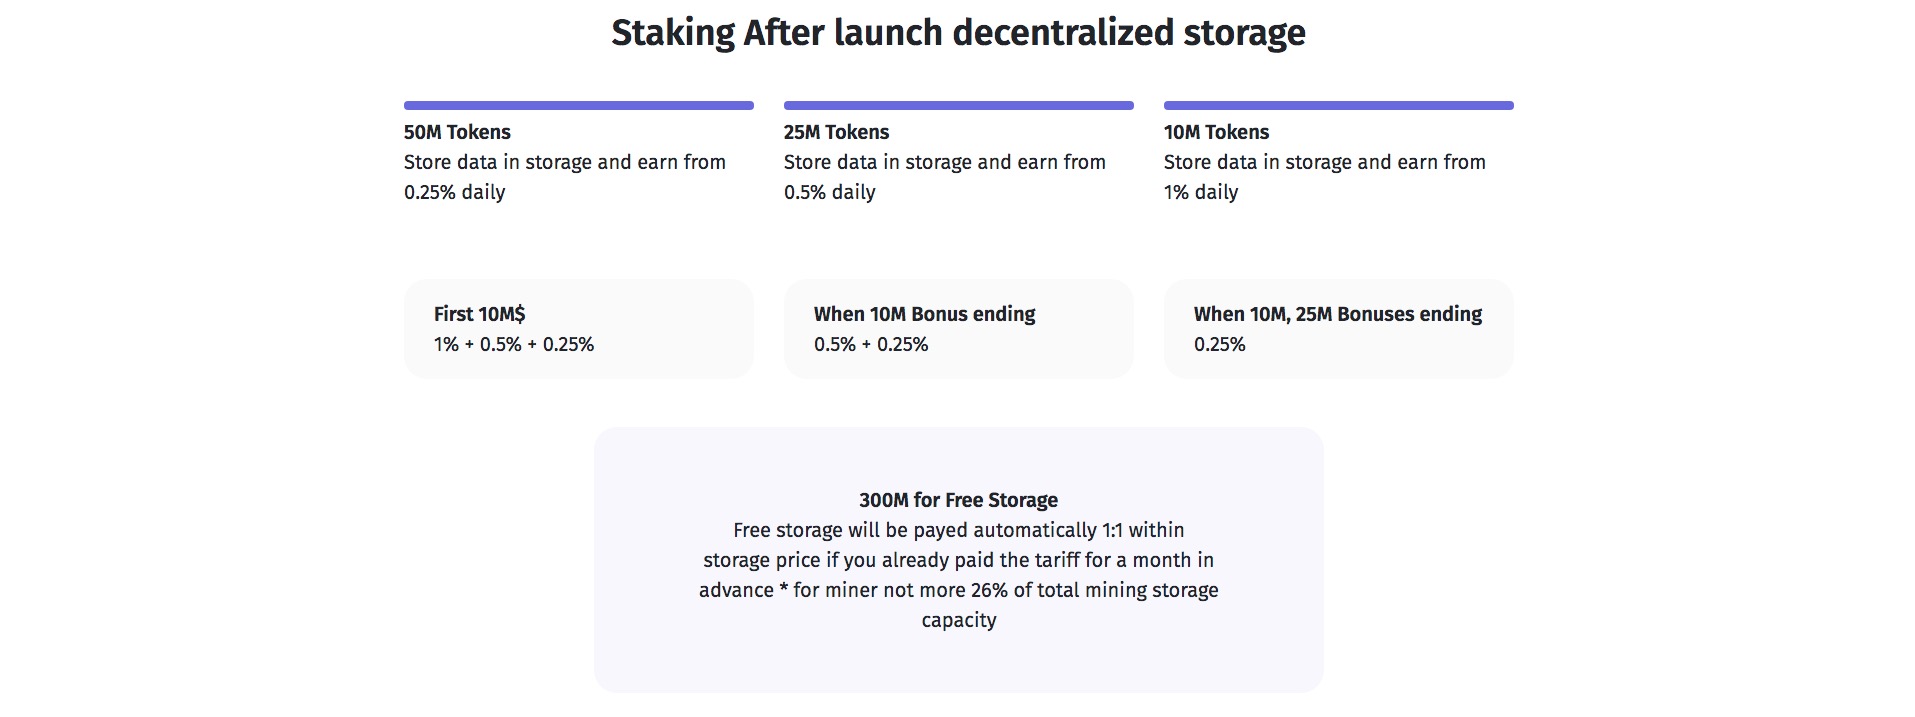Click the purple bar above 50M Tokens
This screenshot has width=1915, height=717.
click(578, 105)
